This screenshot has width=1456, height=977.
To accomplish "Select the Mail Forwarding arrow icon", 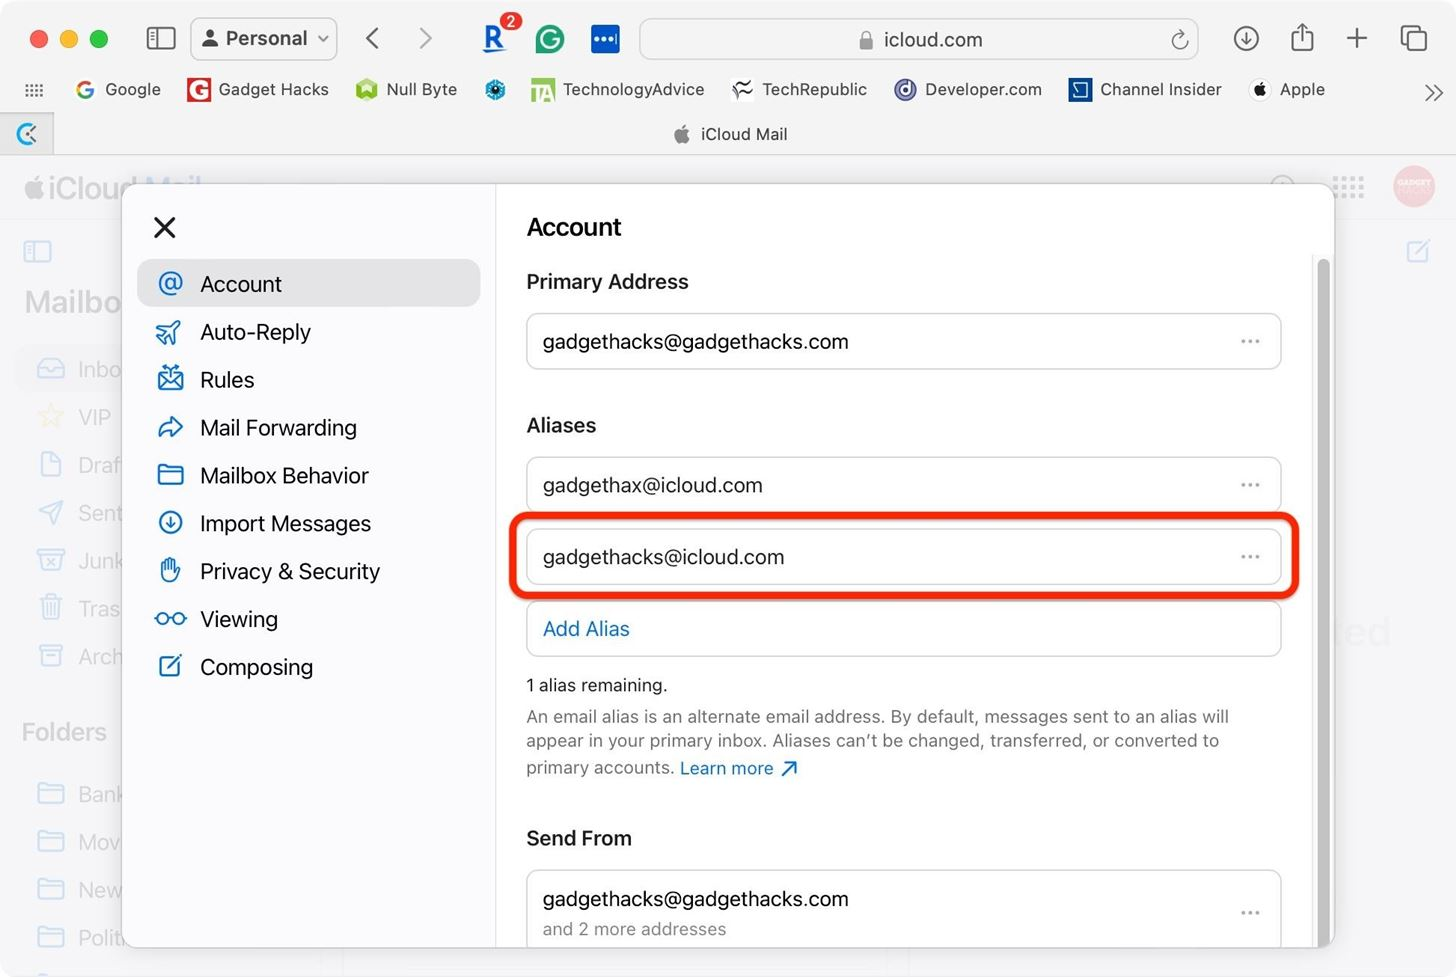I will (170, 427).
